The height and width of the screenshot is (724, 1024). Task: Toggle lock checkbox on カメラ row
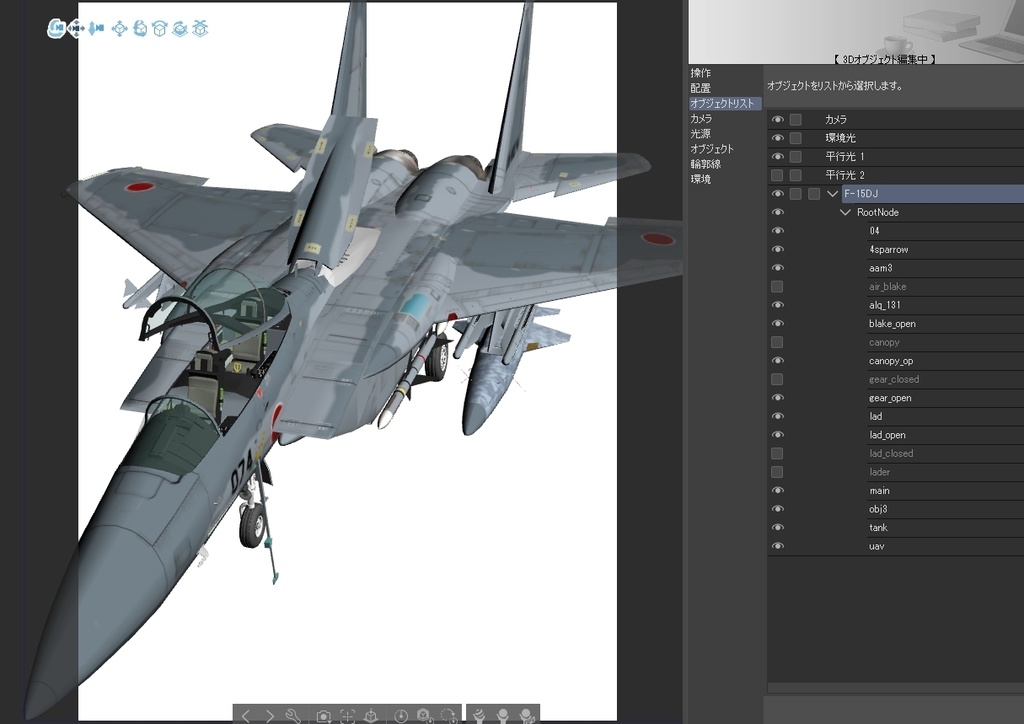(795, 119)
